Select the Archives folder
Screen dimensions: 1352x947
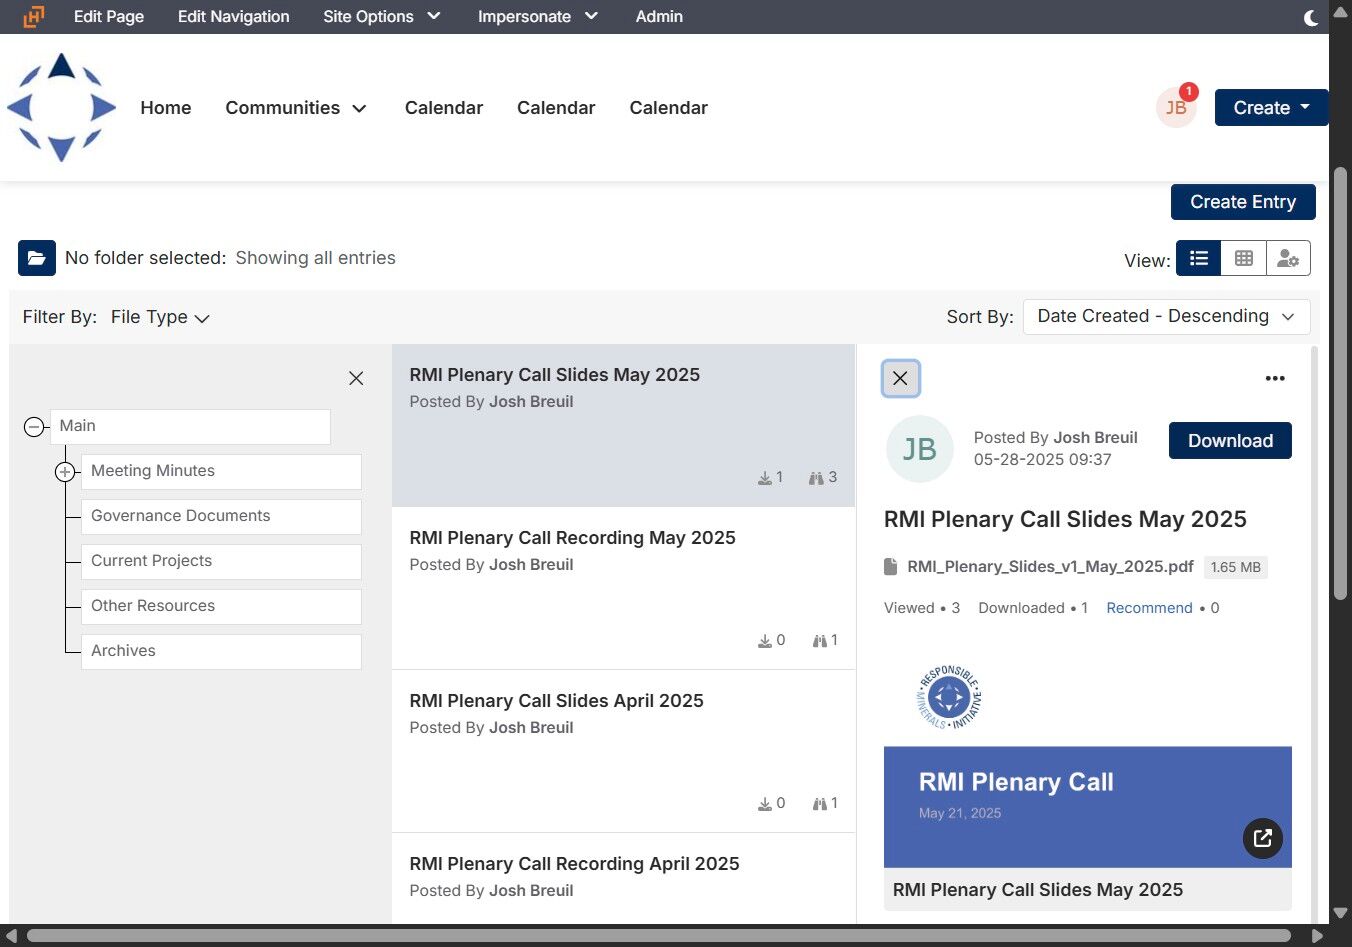(221, 652)
